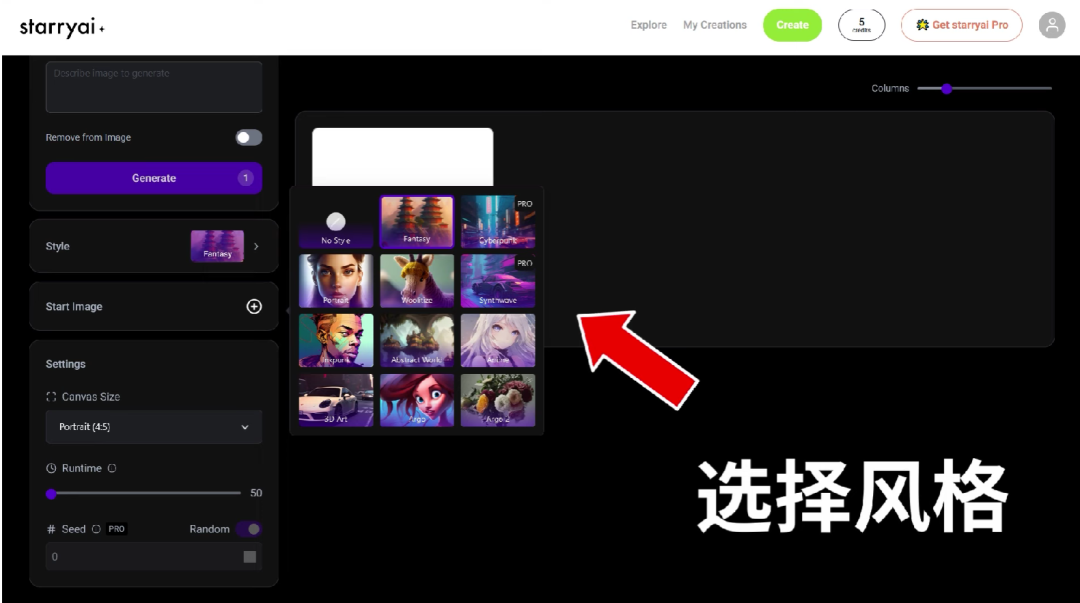
Task: Select the Synthwave PRO style
Action: point(498,281)
